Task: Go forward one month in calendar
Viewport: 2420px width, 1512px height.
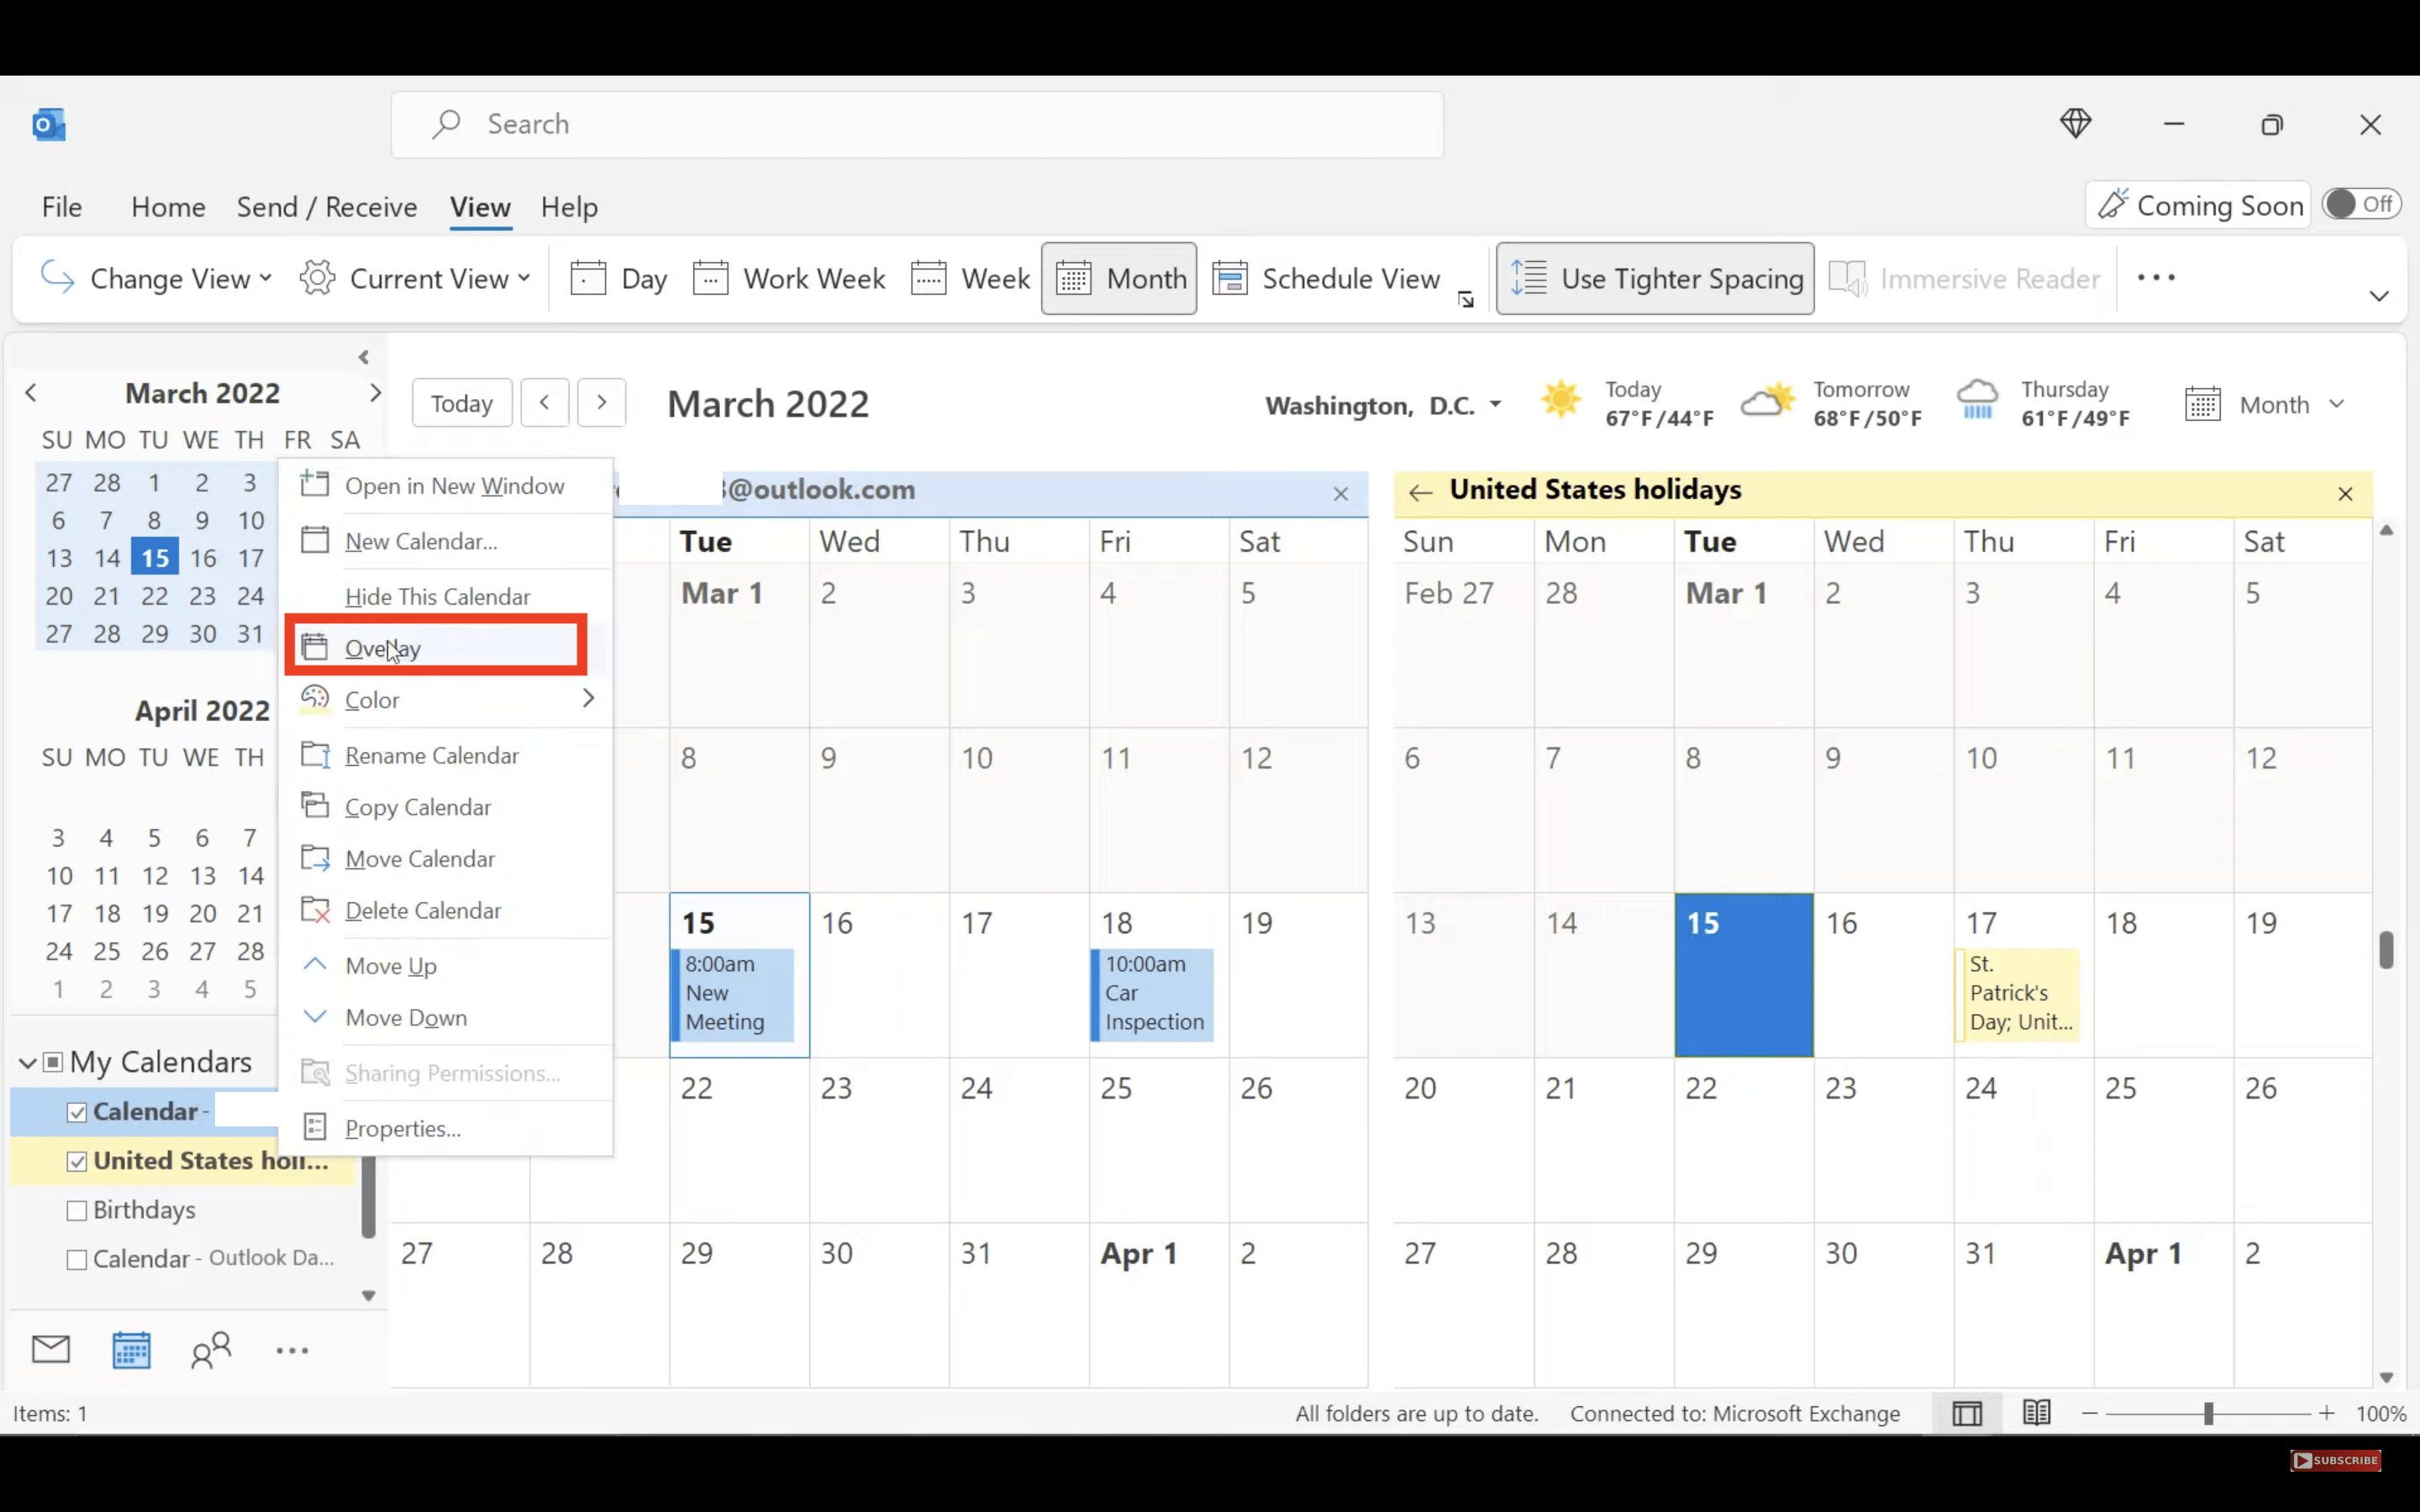Action: (x=601, y=403)
